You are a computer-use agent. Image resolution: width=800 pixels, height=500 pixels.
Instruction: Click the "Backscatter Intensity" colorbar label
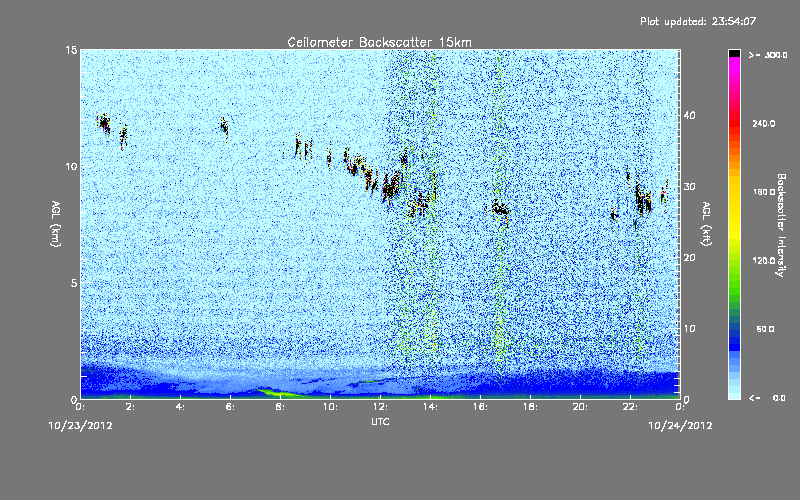point(781,225)
